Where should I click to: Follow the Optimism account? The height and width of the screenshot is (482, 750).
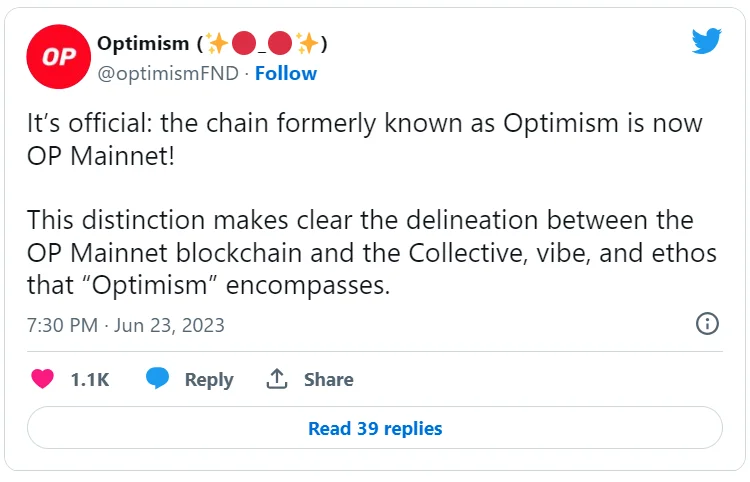(286, 73)
